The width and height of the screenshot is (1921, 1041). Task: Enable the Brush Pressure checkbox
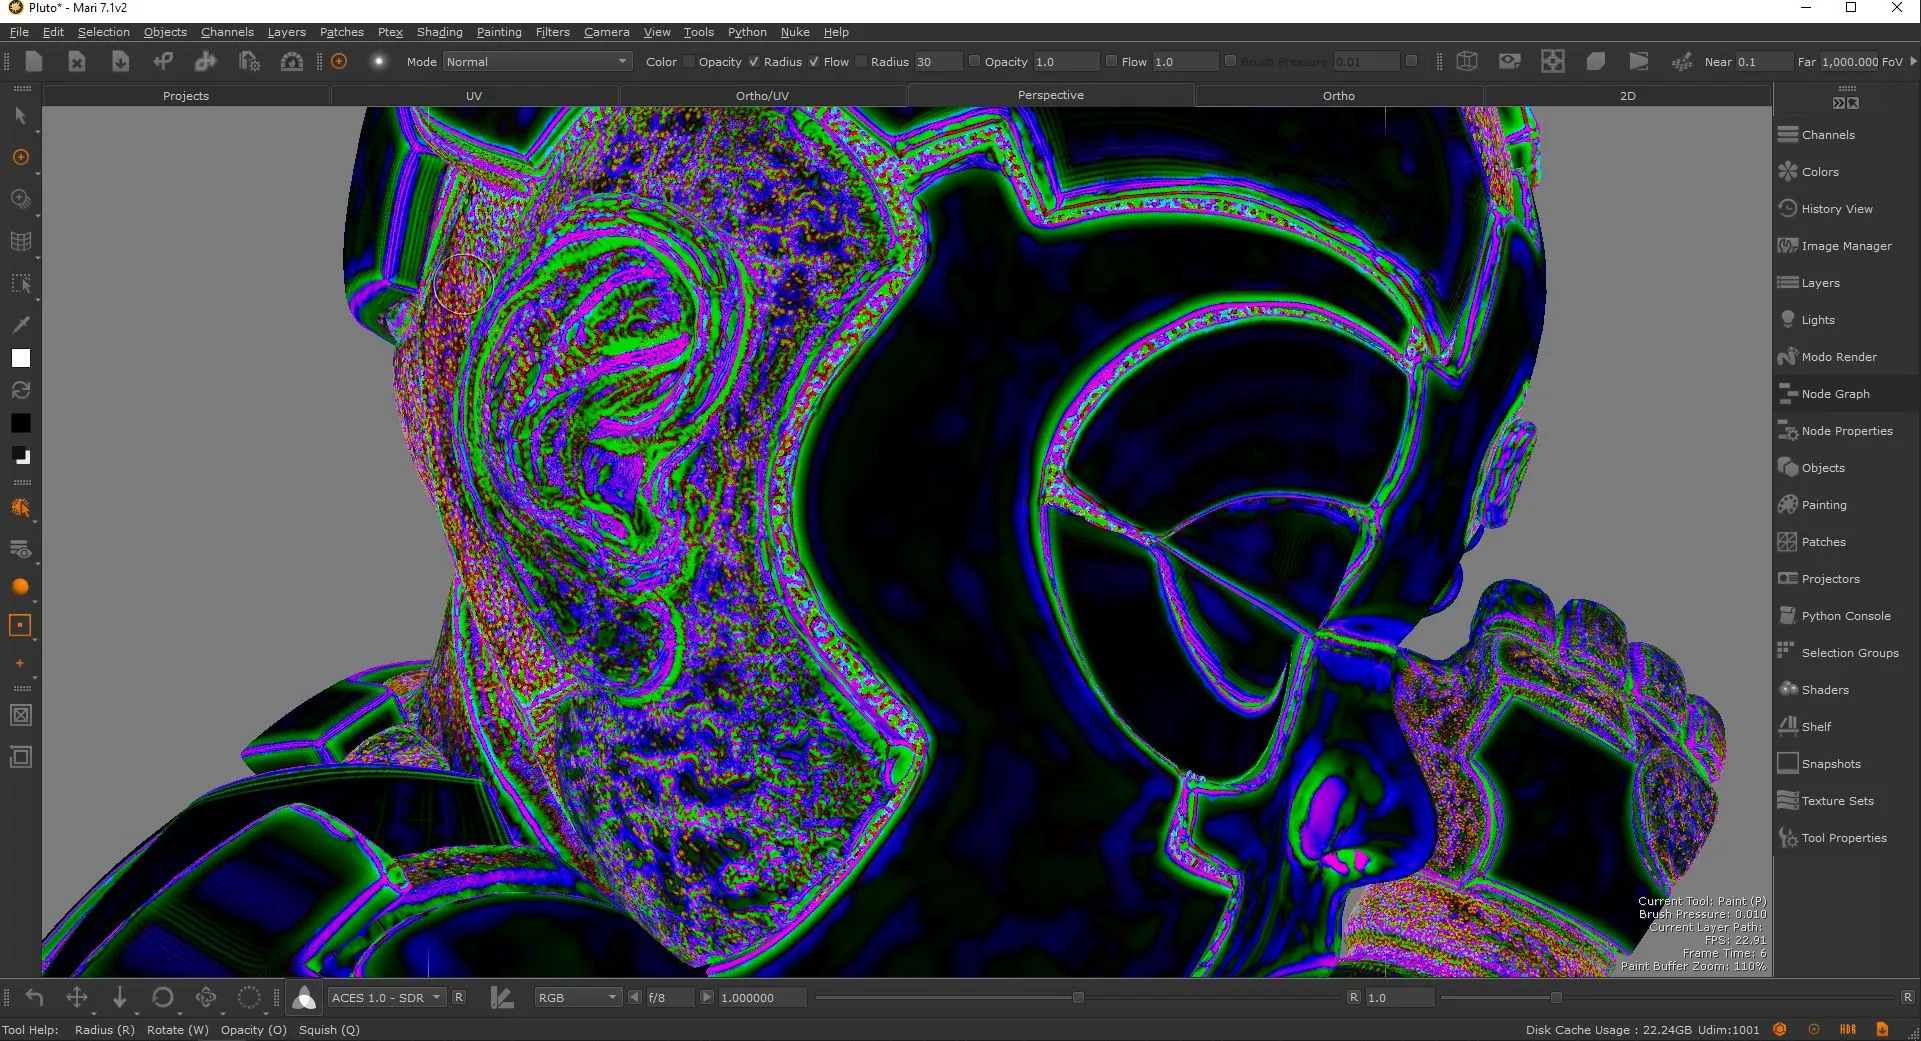[1231, 61]
